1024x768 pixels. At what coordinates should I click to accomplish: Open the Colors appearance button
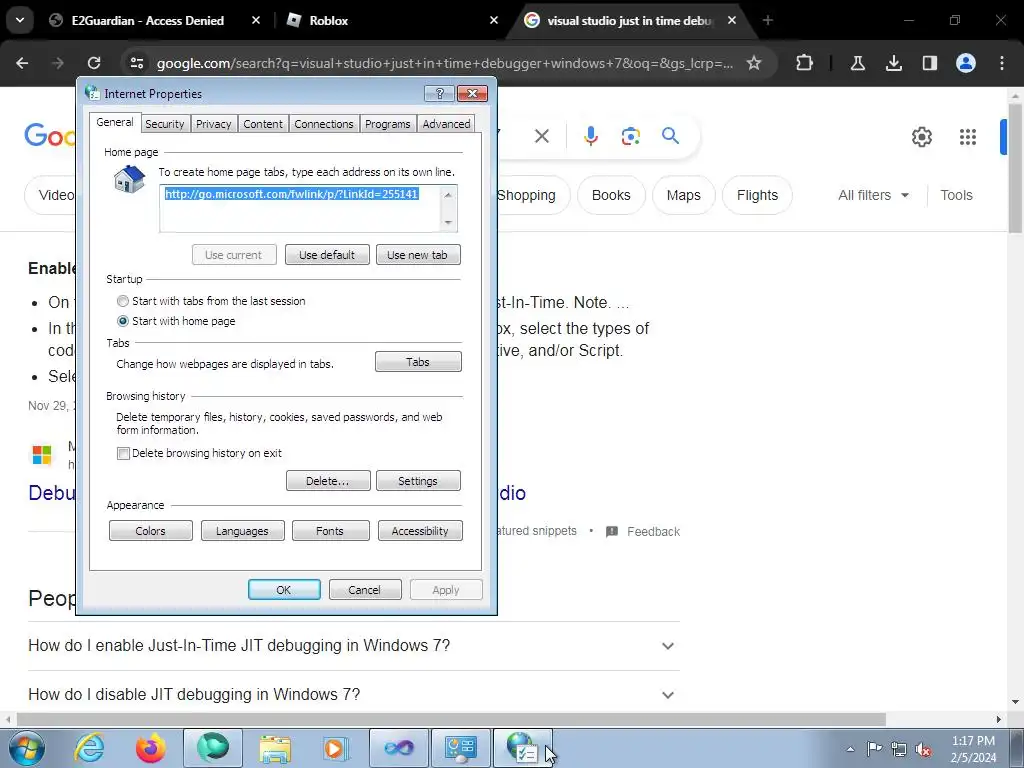[x=151, y=531]
